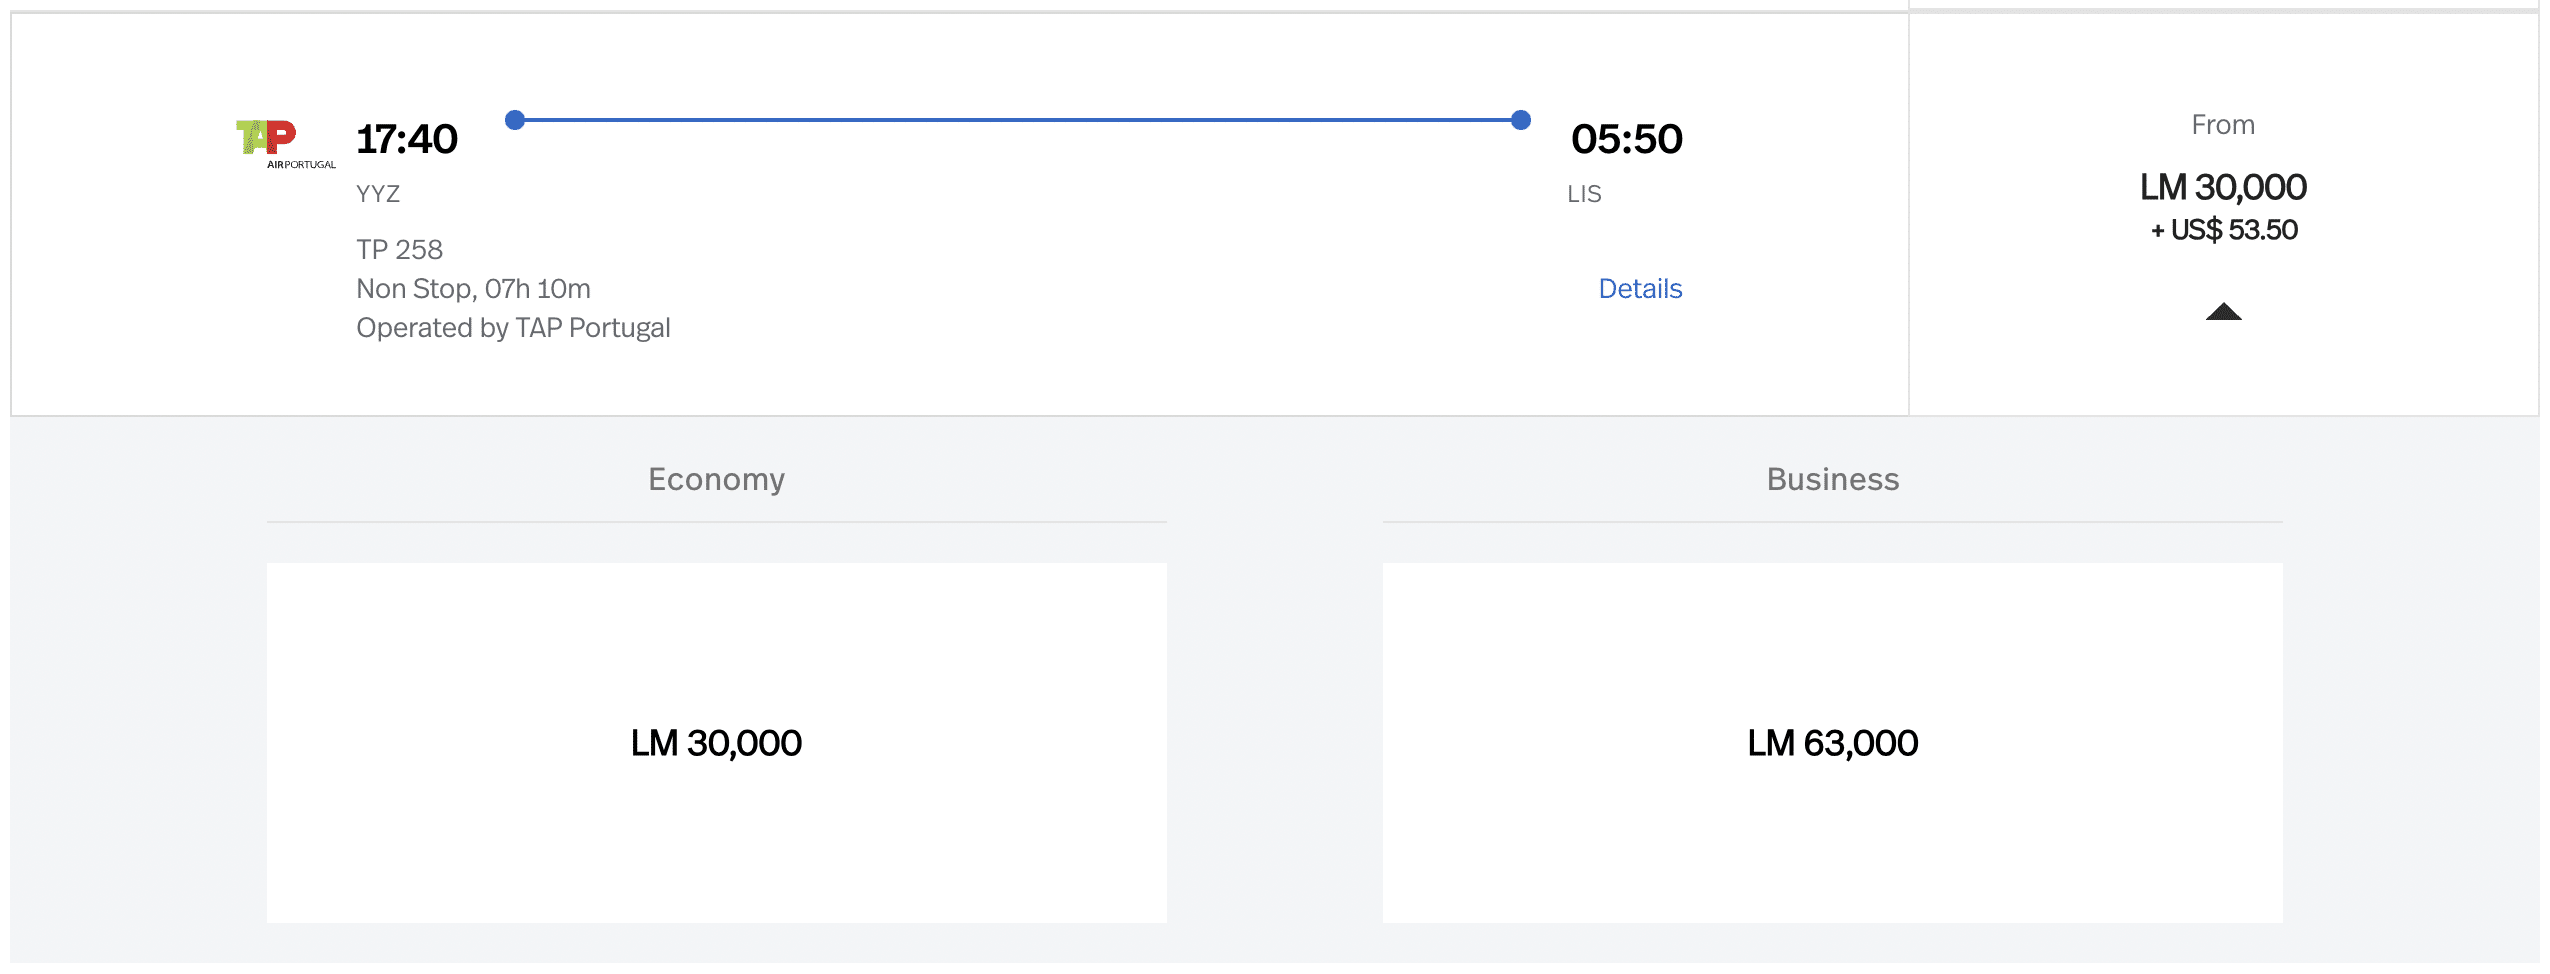Click the arrival dot on route line

[1520, 120]
